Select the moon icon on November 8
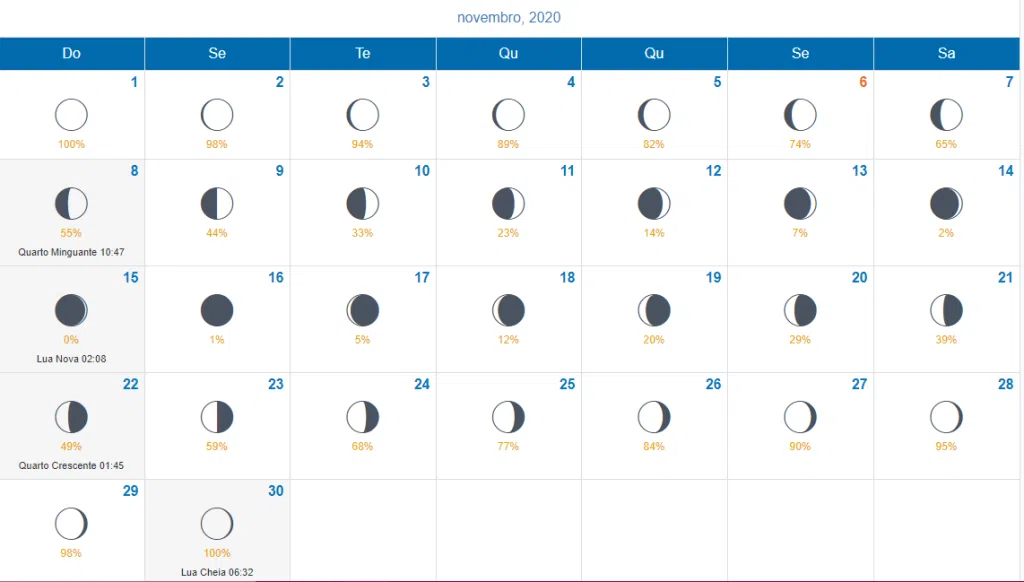 coord(71,204)
